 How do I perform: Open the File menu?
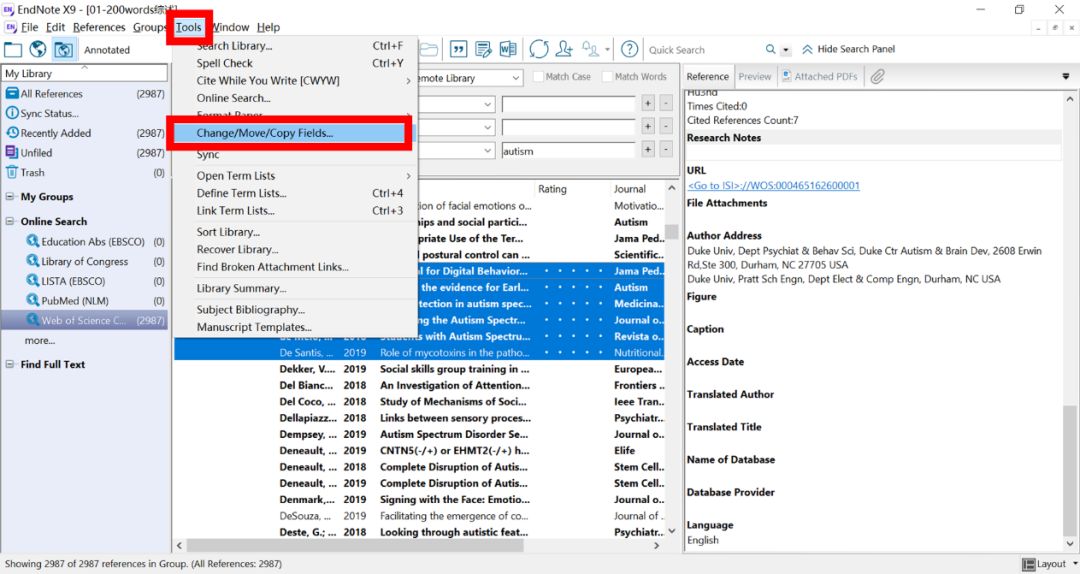pos(30,28)
